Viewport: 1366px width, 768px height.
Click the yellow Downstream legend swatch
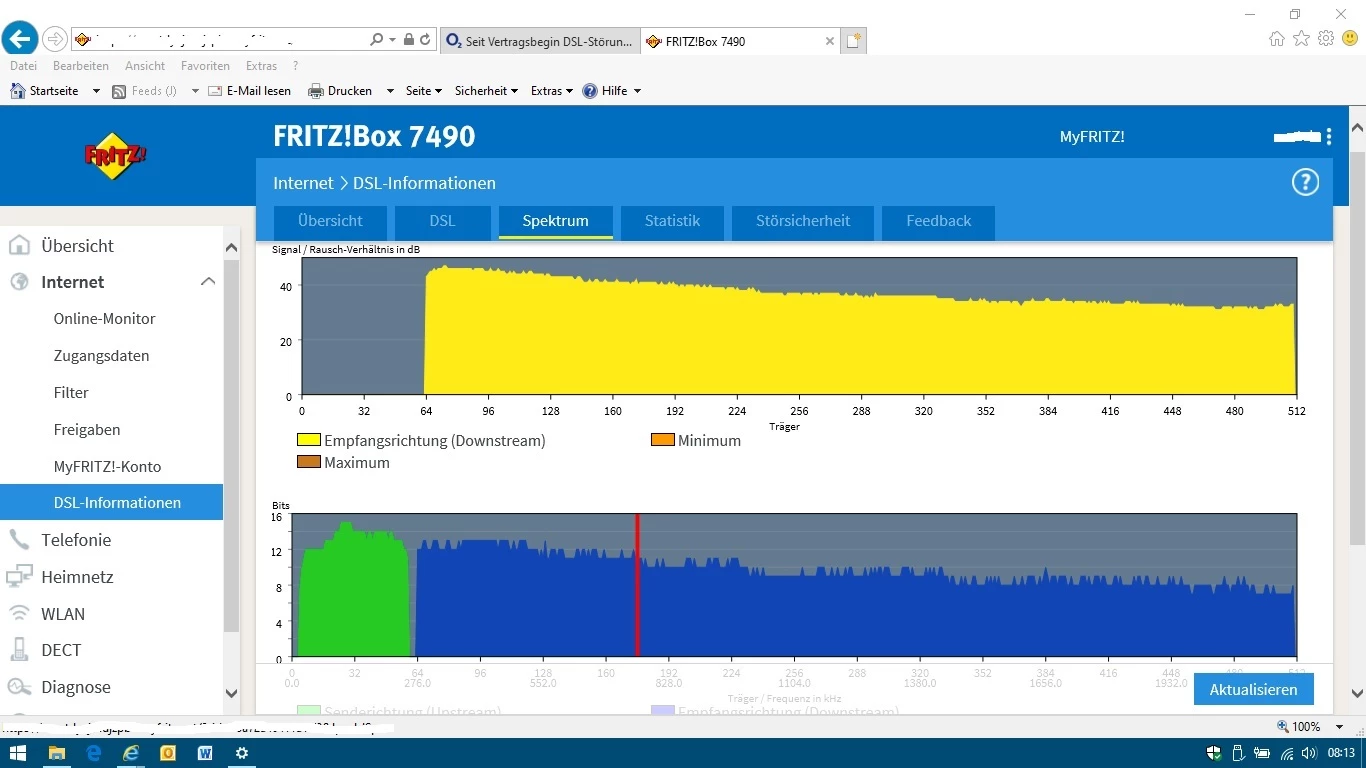click(x=308, y=441)
